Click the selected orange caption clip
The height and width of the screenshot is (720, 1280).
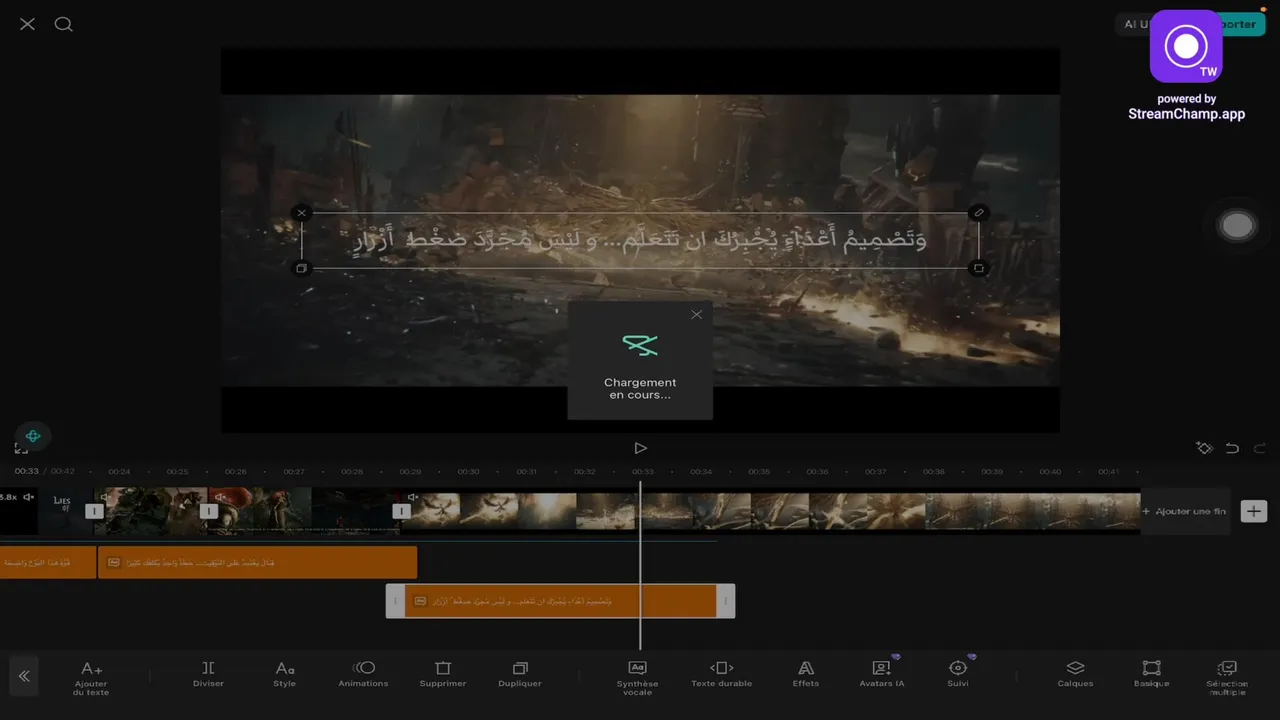[560, 601]
